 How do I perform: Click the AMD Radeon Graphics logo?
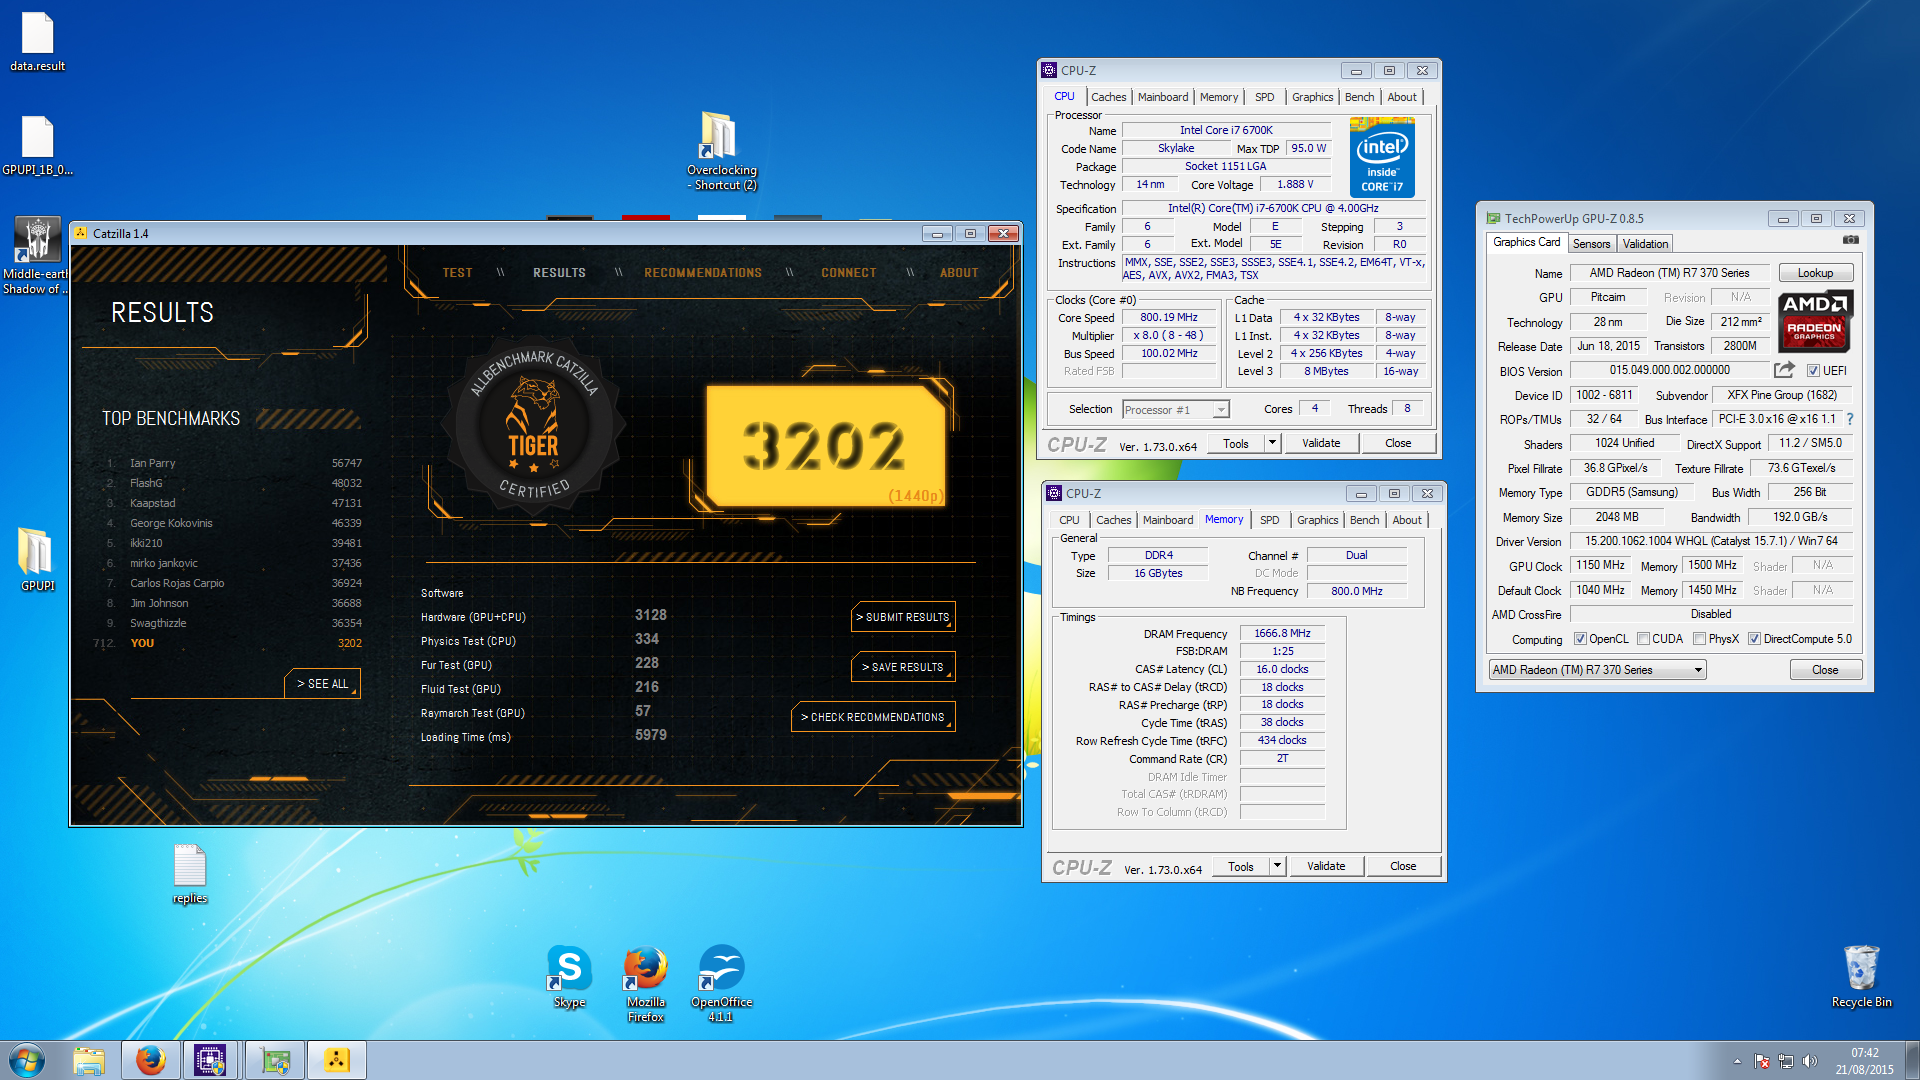coord(1815,320)
